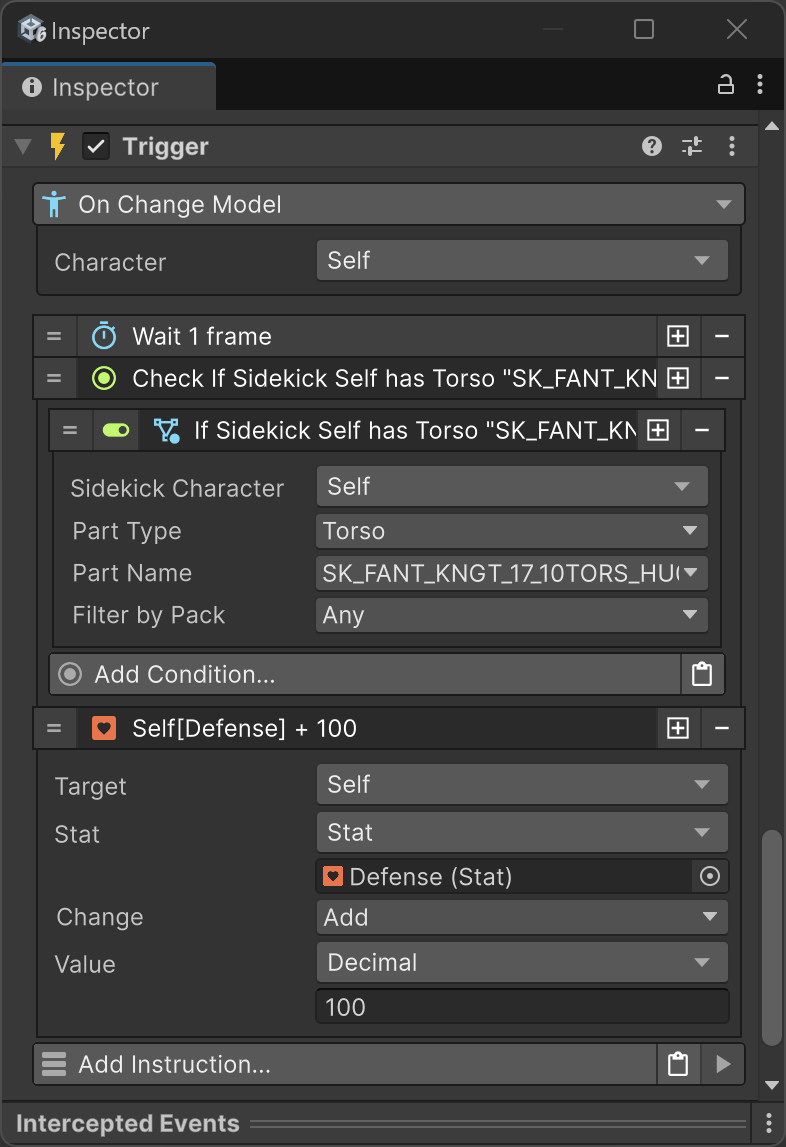This screenshot has height=1147, width=786.
Task: Click the plus icon on Wait 1 frame row
Action: click(x=678, y=336)
